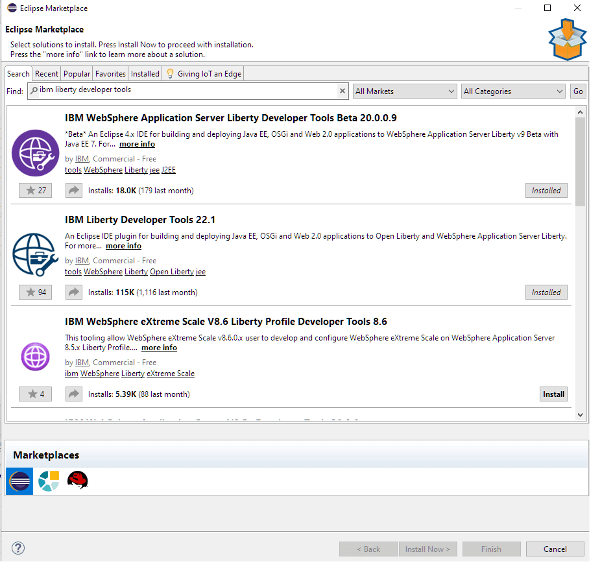Click the Back button
Screen dimensions: 590x562
[368, 549]
